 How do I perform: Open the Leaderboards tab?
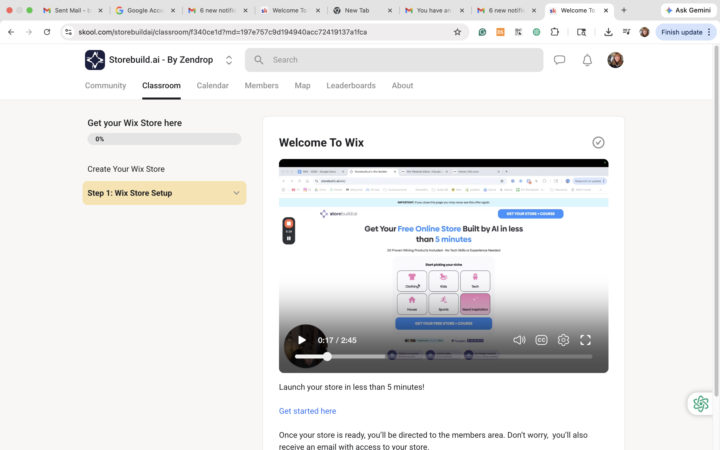point(351,85)
